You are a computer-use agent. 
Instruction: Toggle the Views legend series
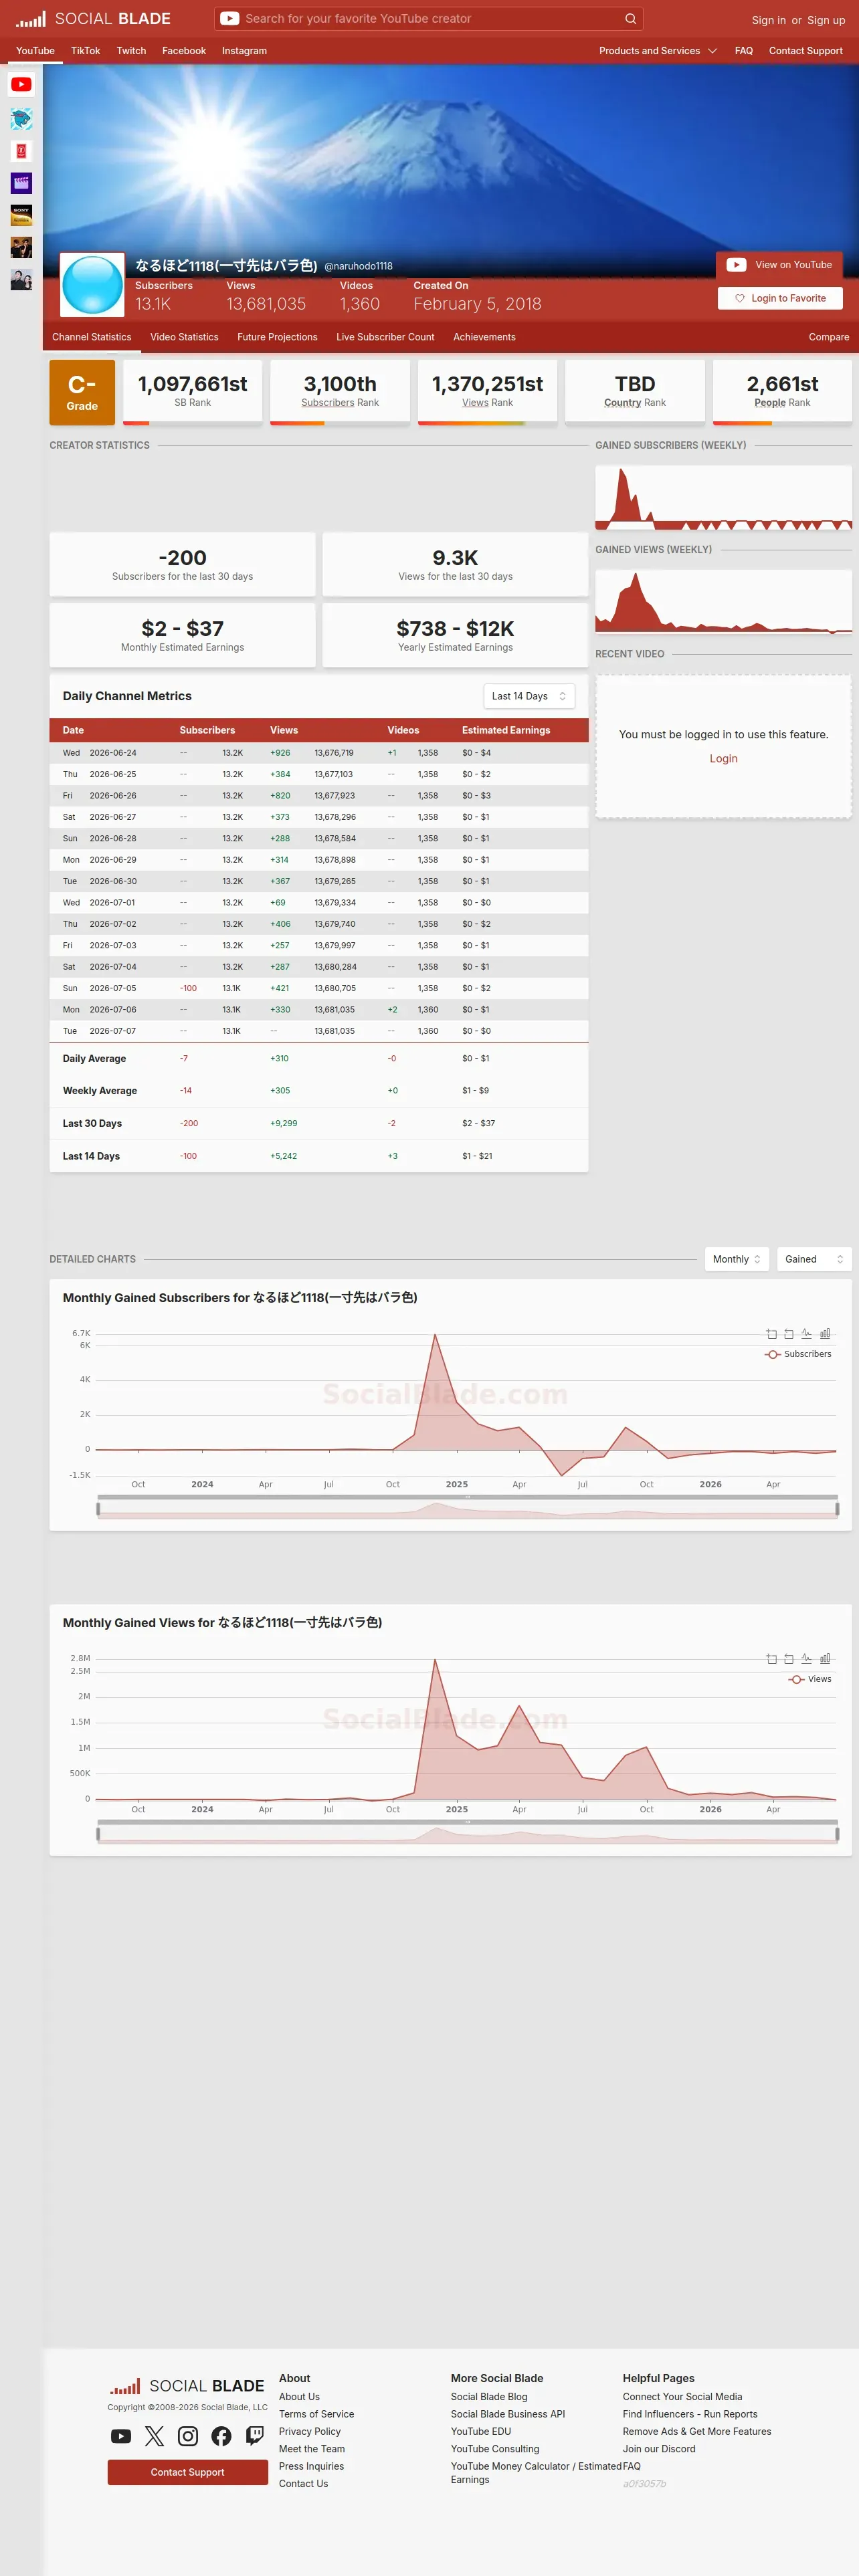tap(810, 1679)
